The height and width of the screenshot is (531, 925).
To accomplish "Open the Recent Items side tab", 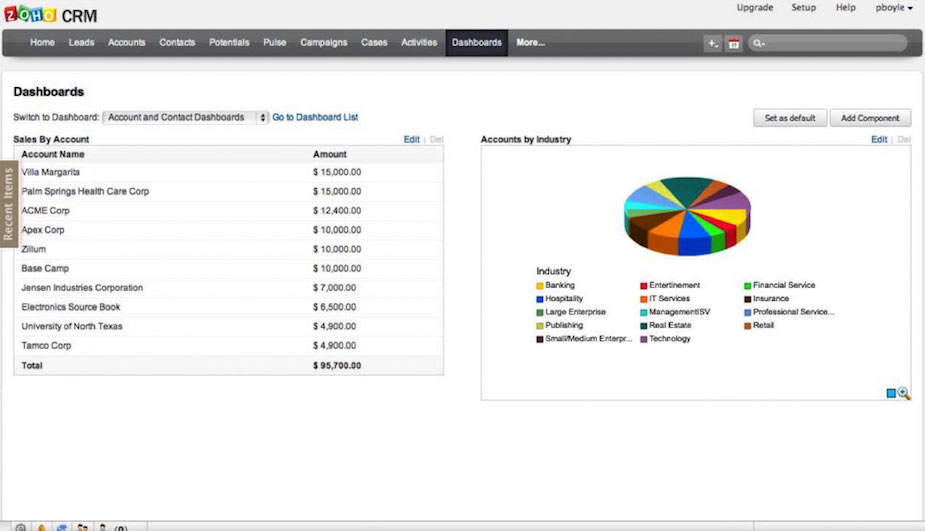I will pos(8,204).
